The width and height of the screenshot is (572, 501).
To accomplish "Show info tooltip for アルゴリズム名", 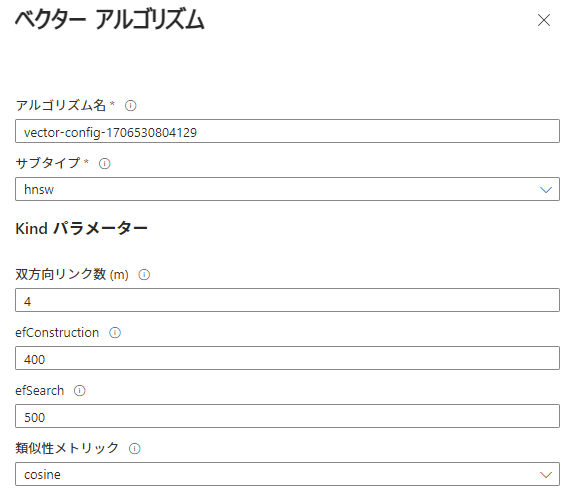I will (131, 106).
